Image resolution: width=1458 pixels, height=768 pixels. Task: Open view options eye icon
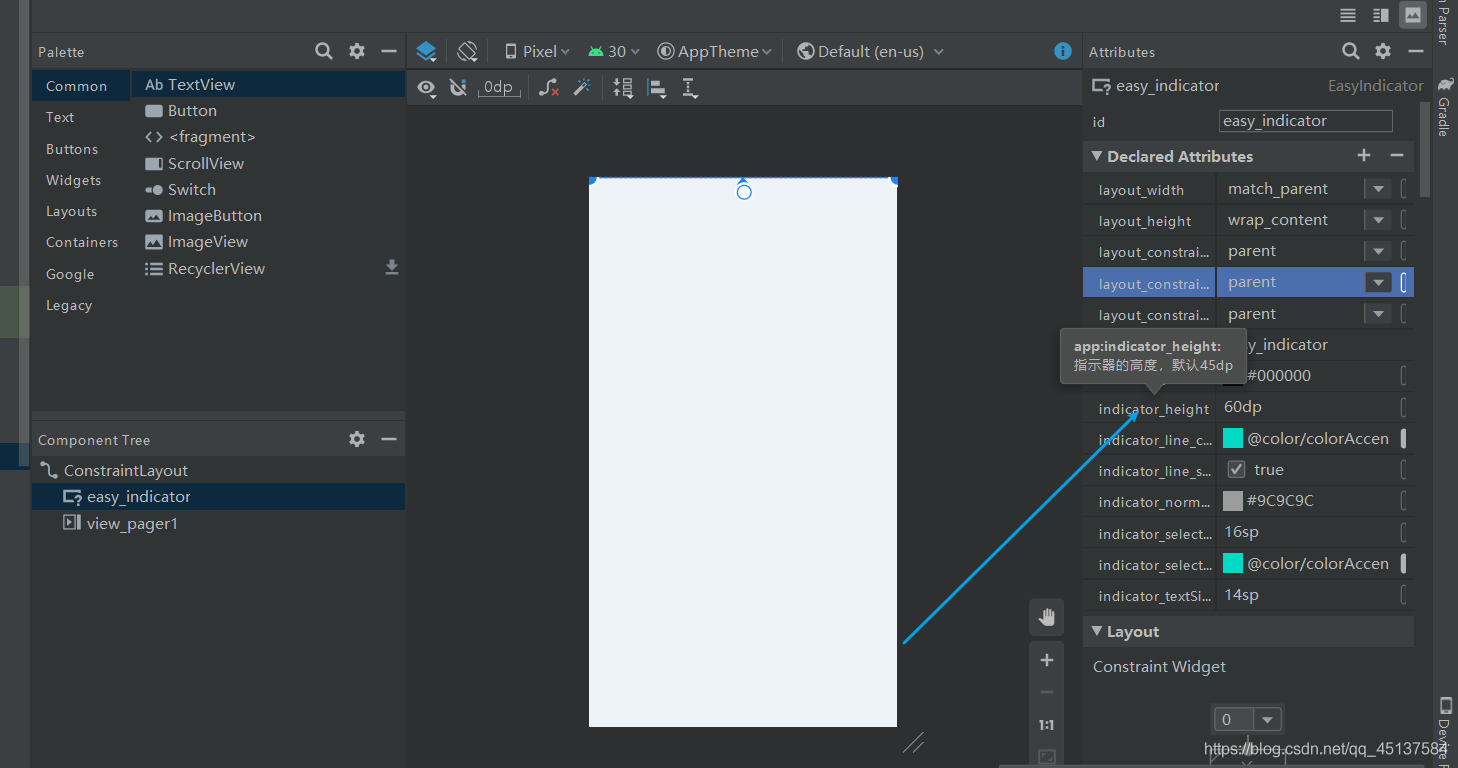click(x=427, y=88)
